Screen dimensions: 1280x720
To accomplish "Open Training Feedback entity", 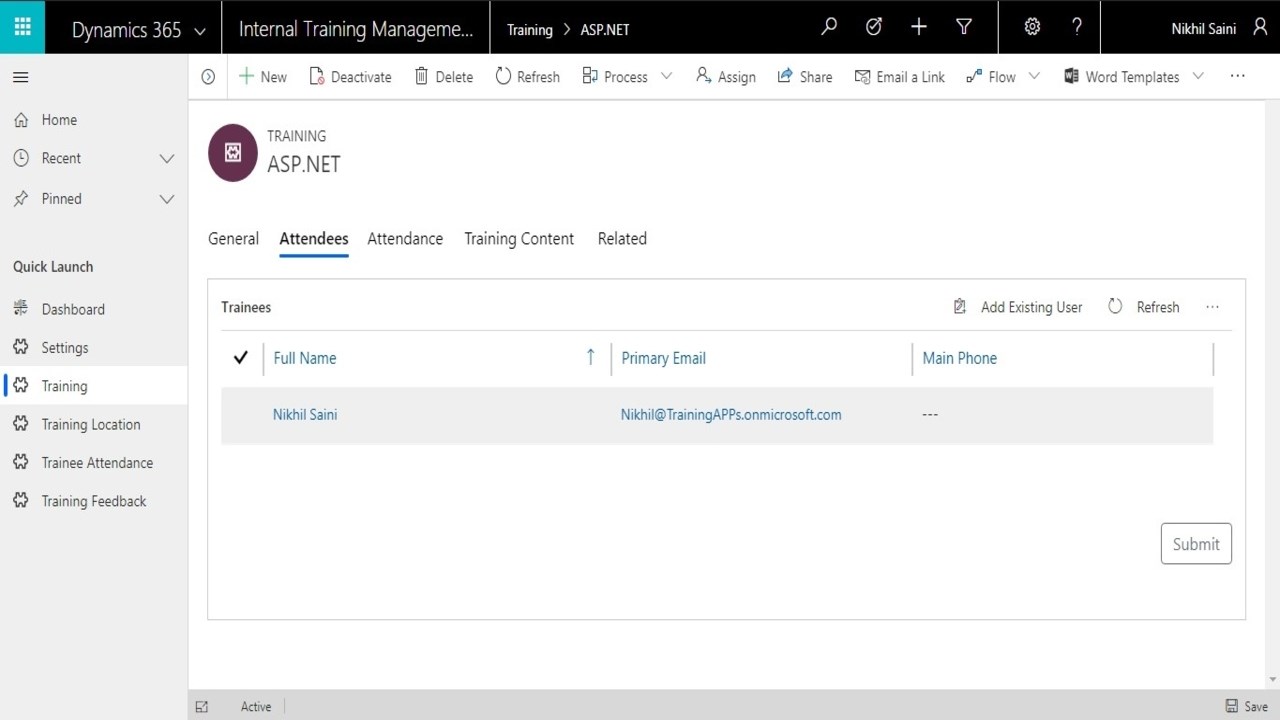I will click(94, 501).
